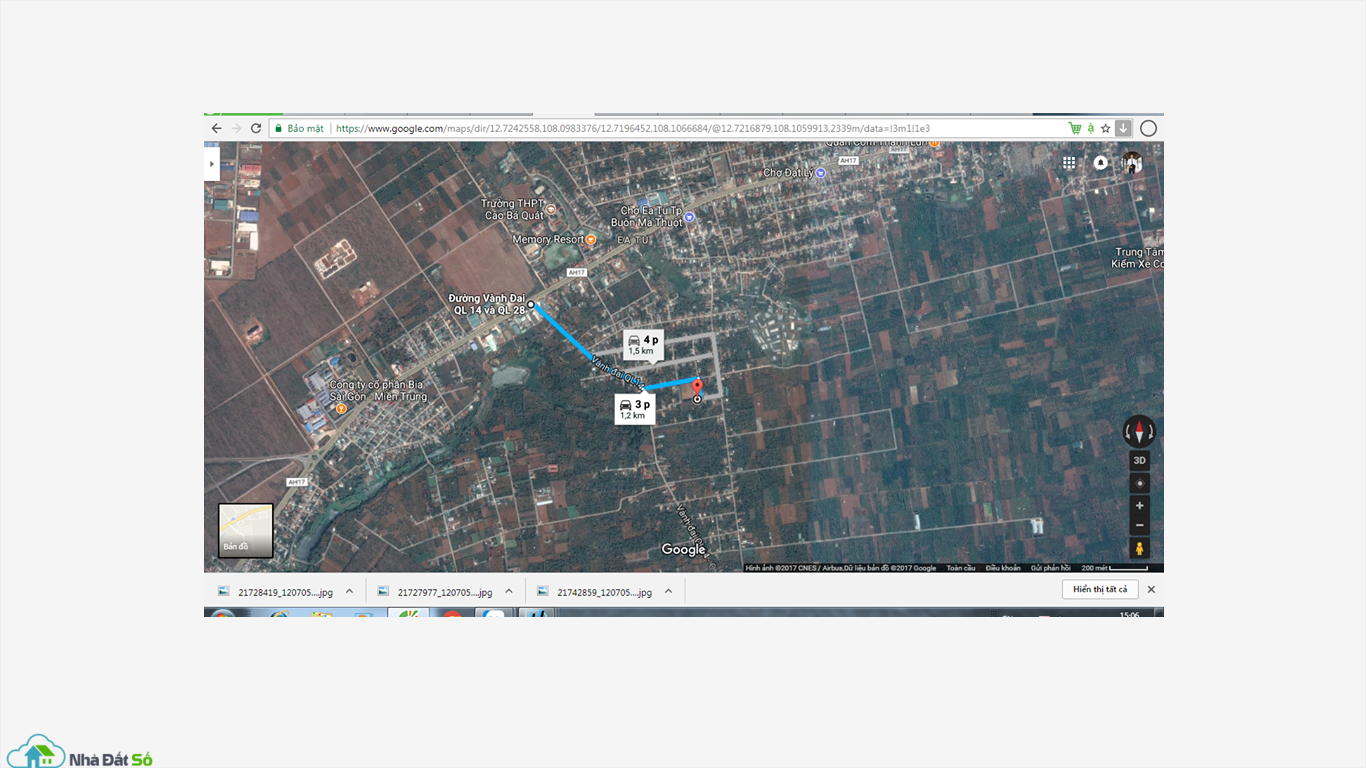The width and height of the screenshot is (1366, 768).
Task: Click the red destination pin
Action: click(697, 386)
